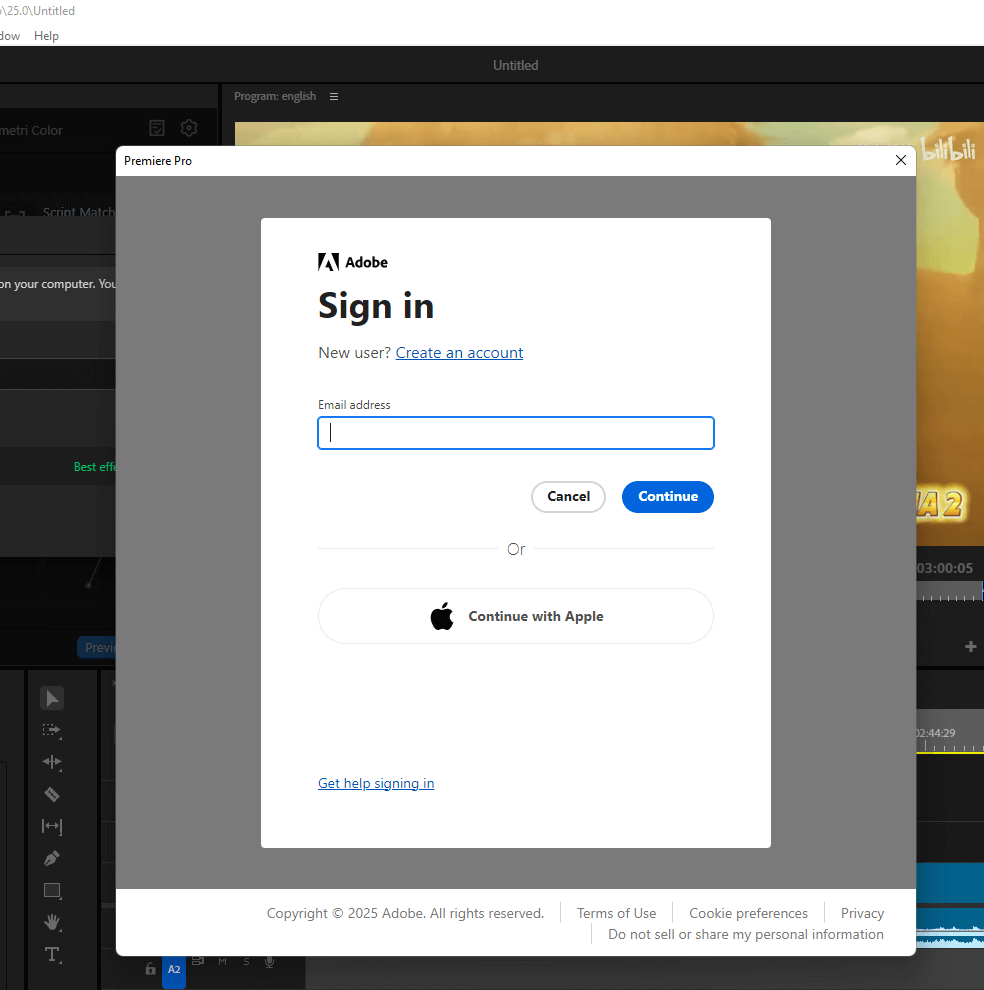
Task: Select the Track Select Forward tool
Action: coord(52,731)
